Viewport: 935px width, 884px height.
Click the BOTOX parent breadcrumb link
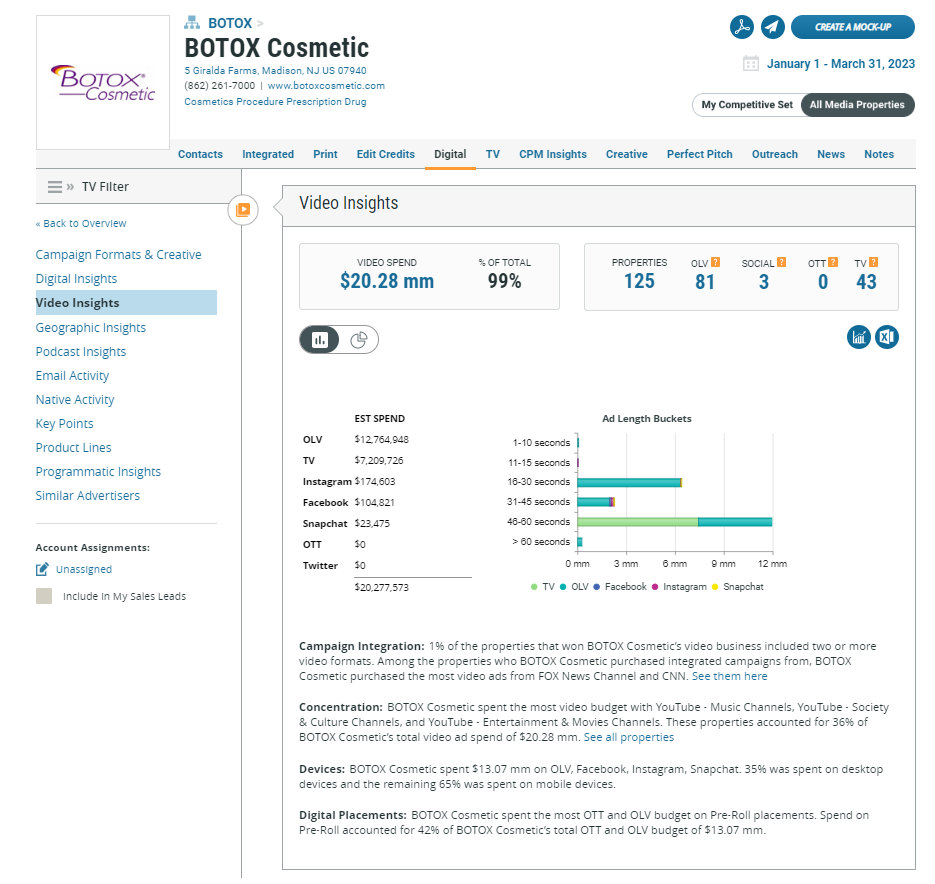coord(230,23)
